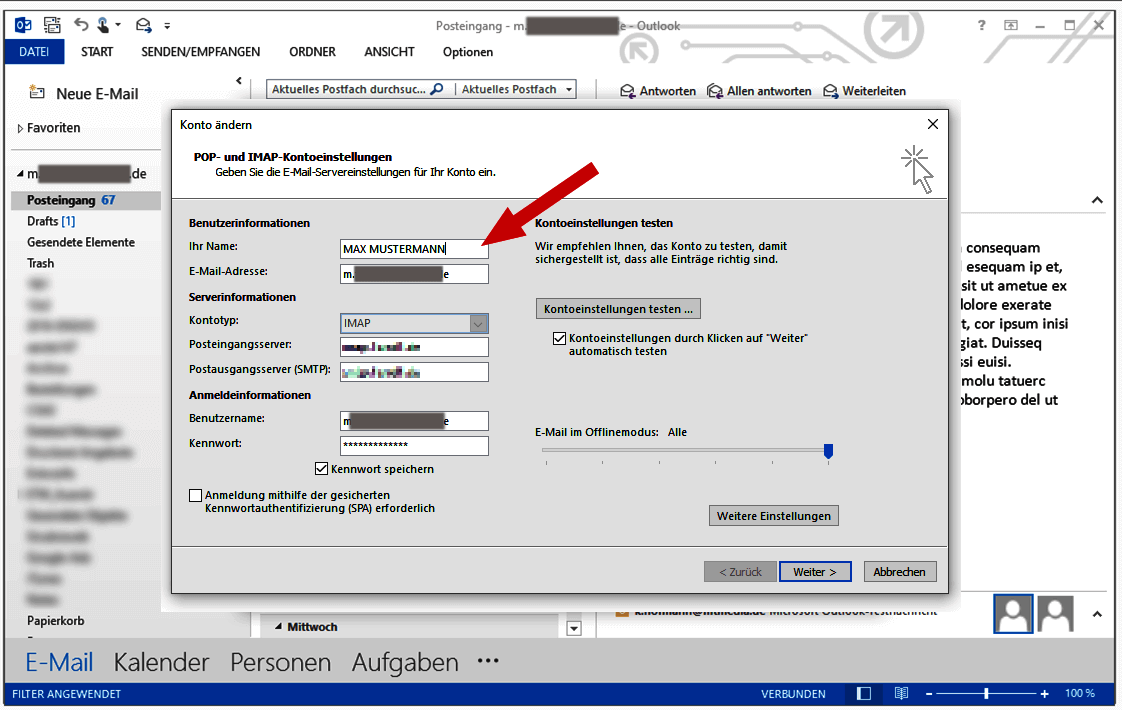Click the E-Mail im Offlinemodus slider handle
The width and height of the screenshot is (1122, 710).
tap(829, 451)
